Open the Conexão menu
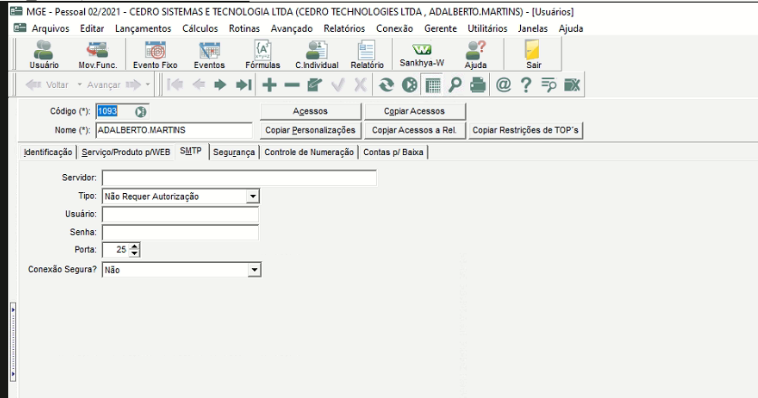 pyautogui.click(x=394, y=29)
